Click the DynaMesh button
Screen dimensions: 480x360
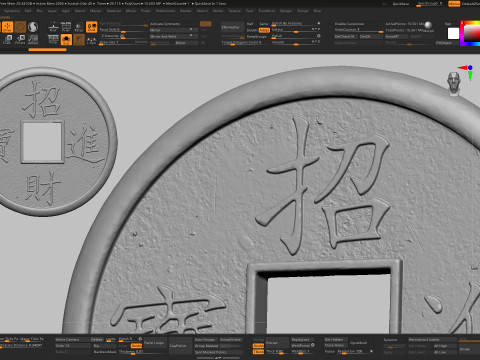[x=361, y=343]
